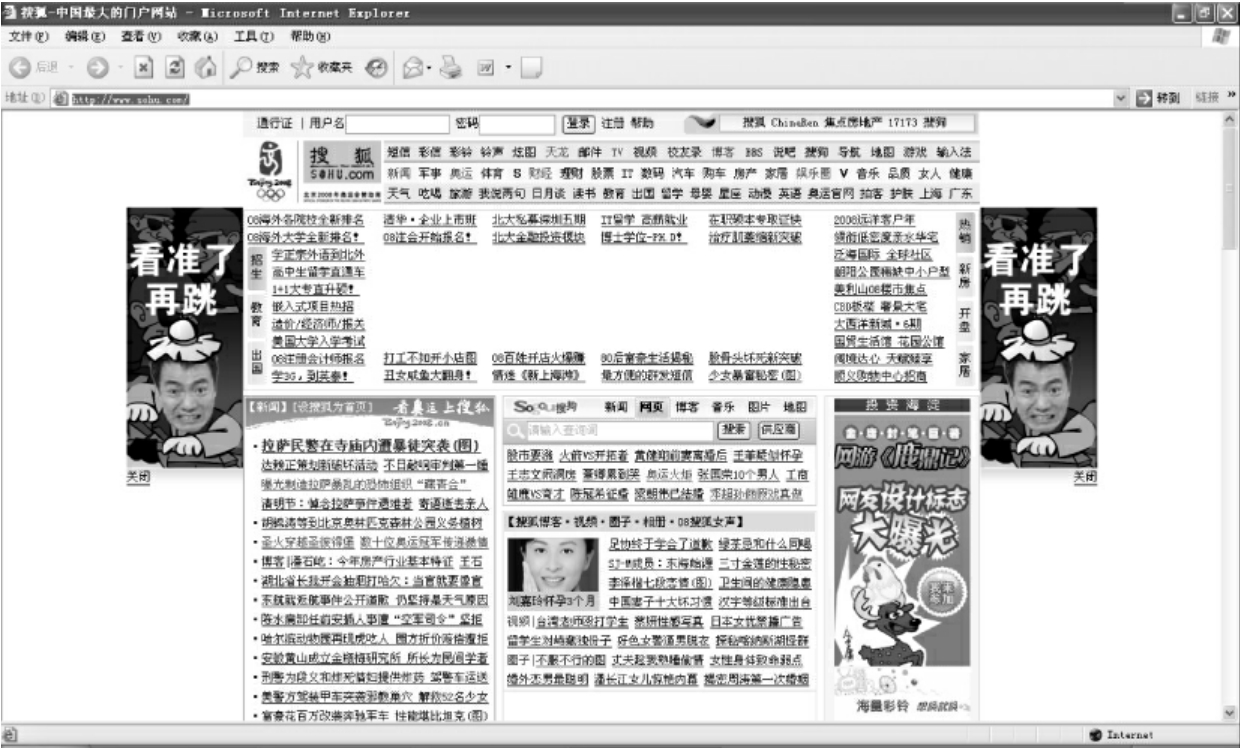Open the 工具(T) menu
1240x748 pixels.
(x=253, y=36)
